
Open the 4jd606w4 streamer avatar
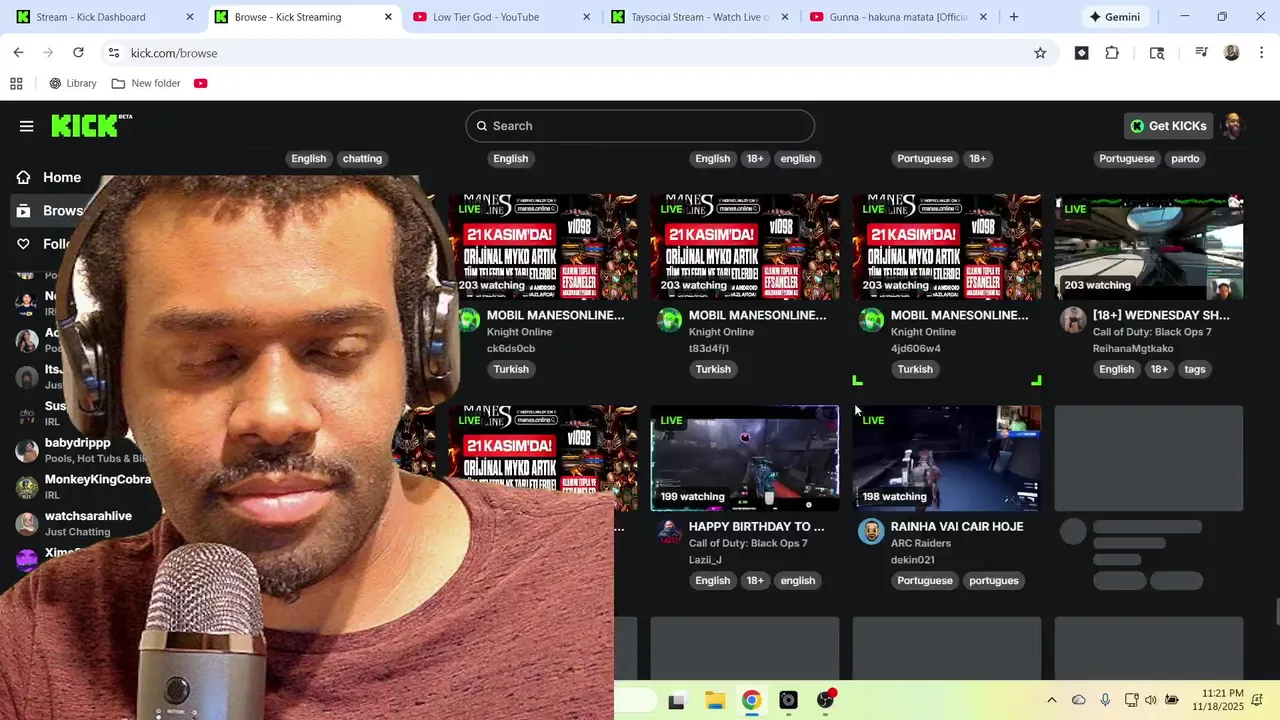click(x=872, y=320)
